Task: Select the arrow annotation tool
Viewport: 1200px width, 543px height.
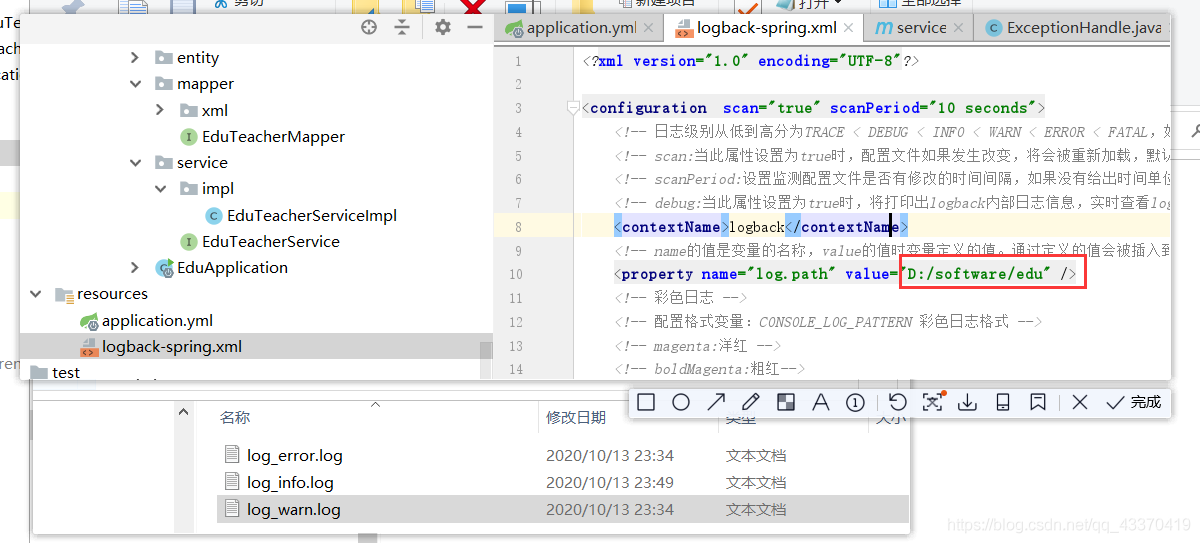Action: pyautogui.click(x=716, y=402)
